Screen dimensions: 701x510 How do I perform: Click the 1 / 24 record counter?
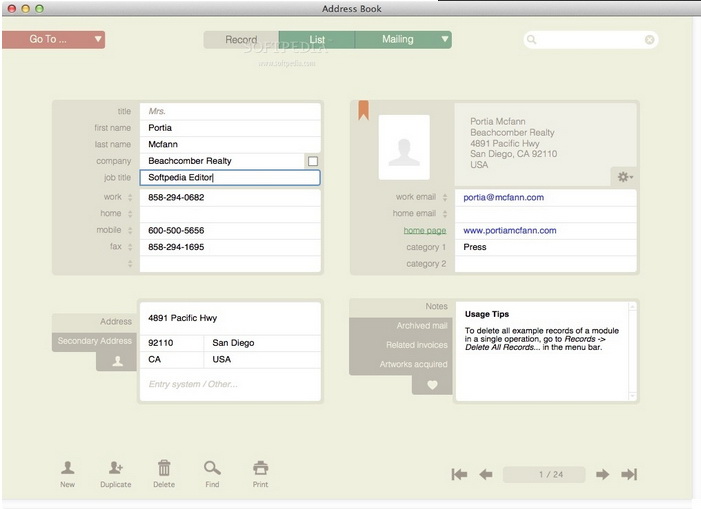point(544,474)
